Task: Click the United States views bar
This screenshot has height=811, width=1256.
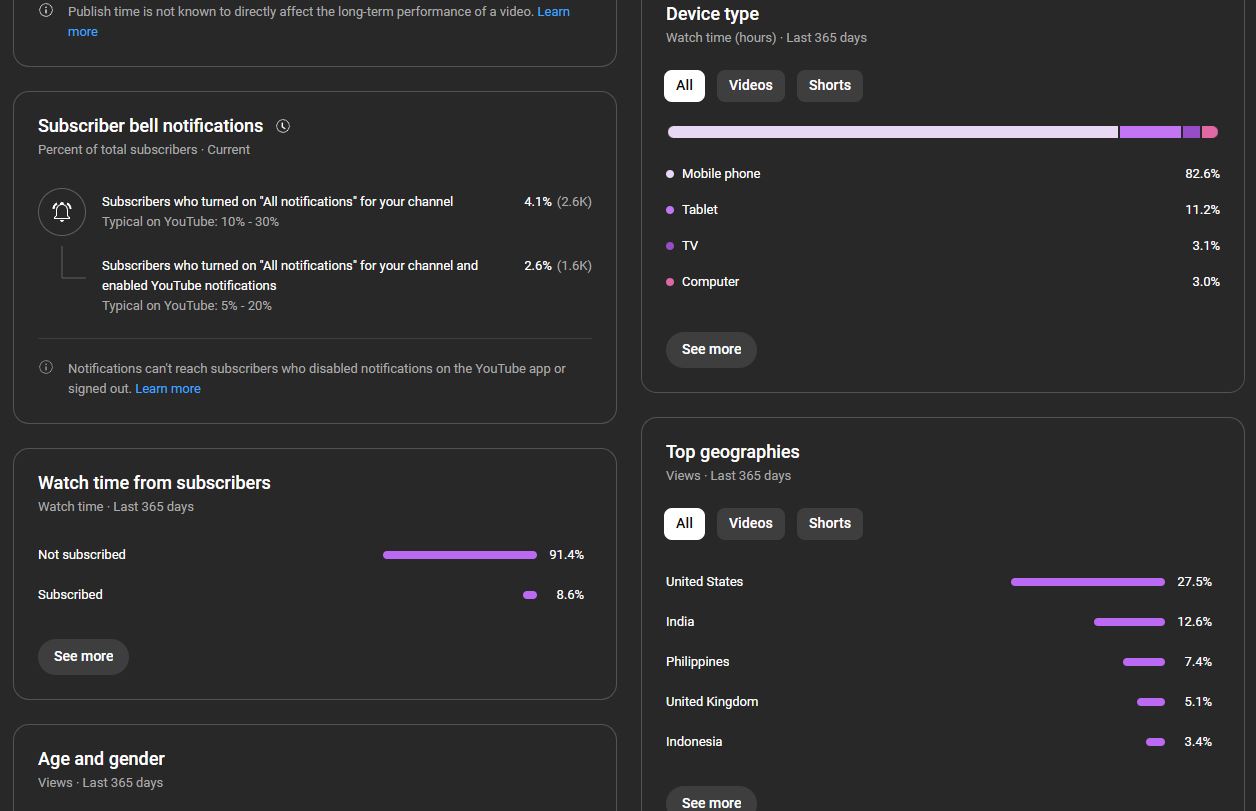Action: click(x=1088, y=582)
